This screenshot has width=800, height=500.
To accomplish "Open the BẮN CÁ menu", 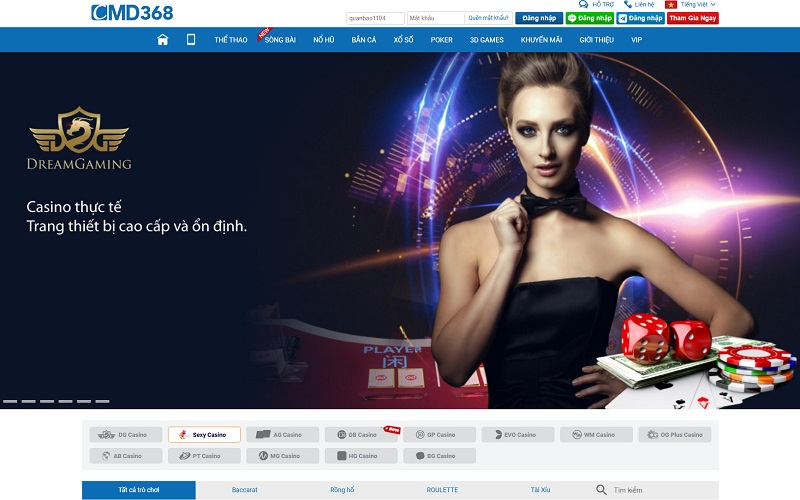I will tap(363, 40).
